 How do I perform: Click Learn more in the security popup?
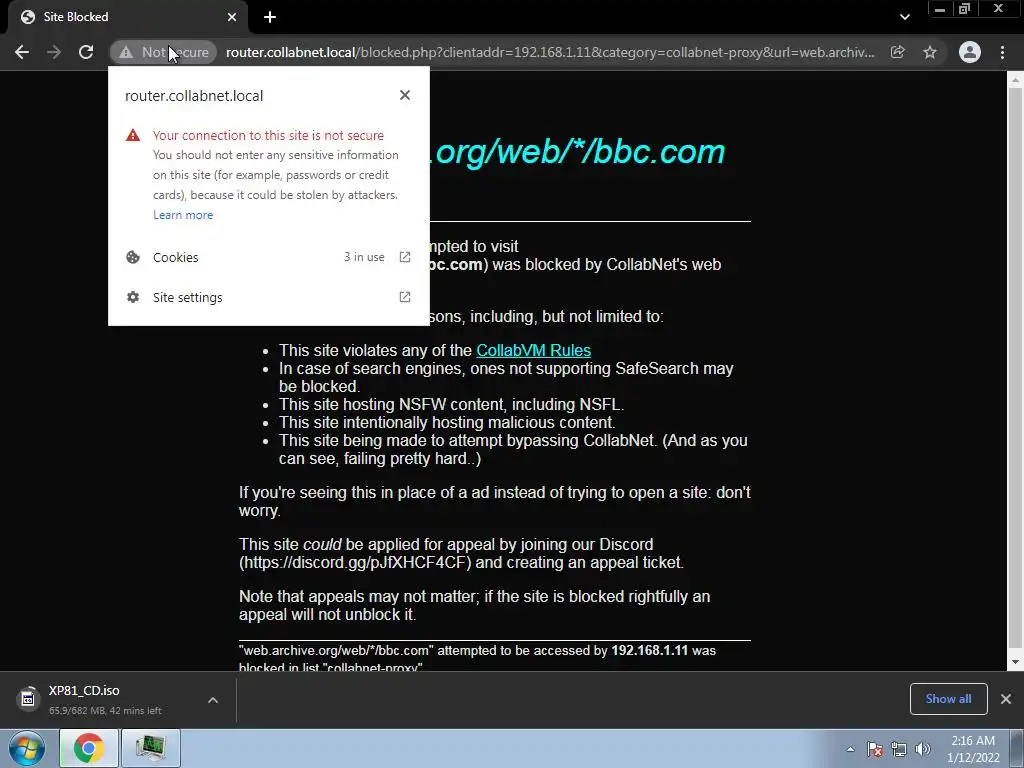(183, 215)
